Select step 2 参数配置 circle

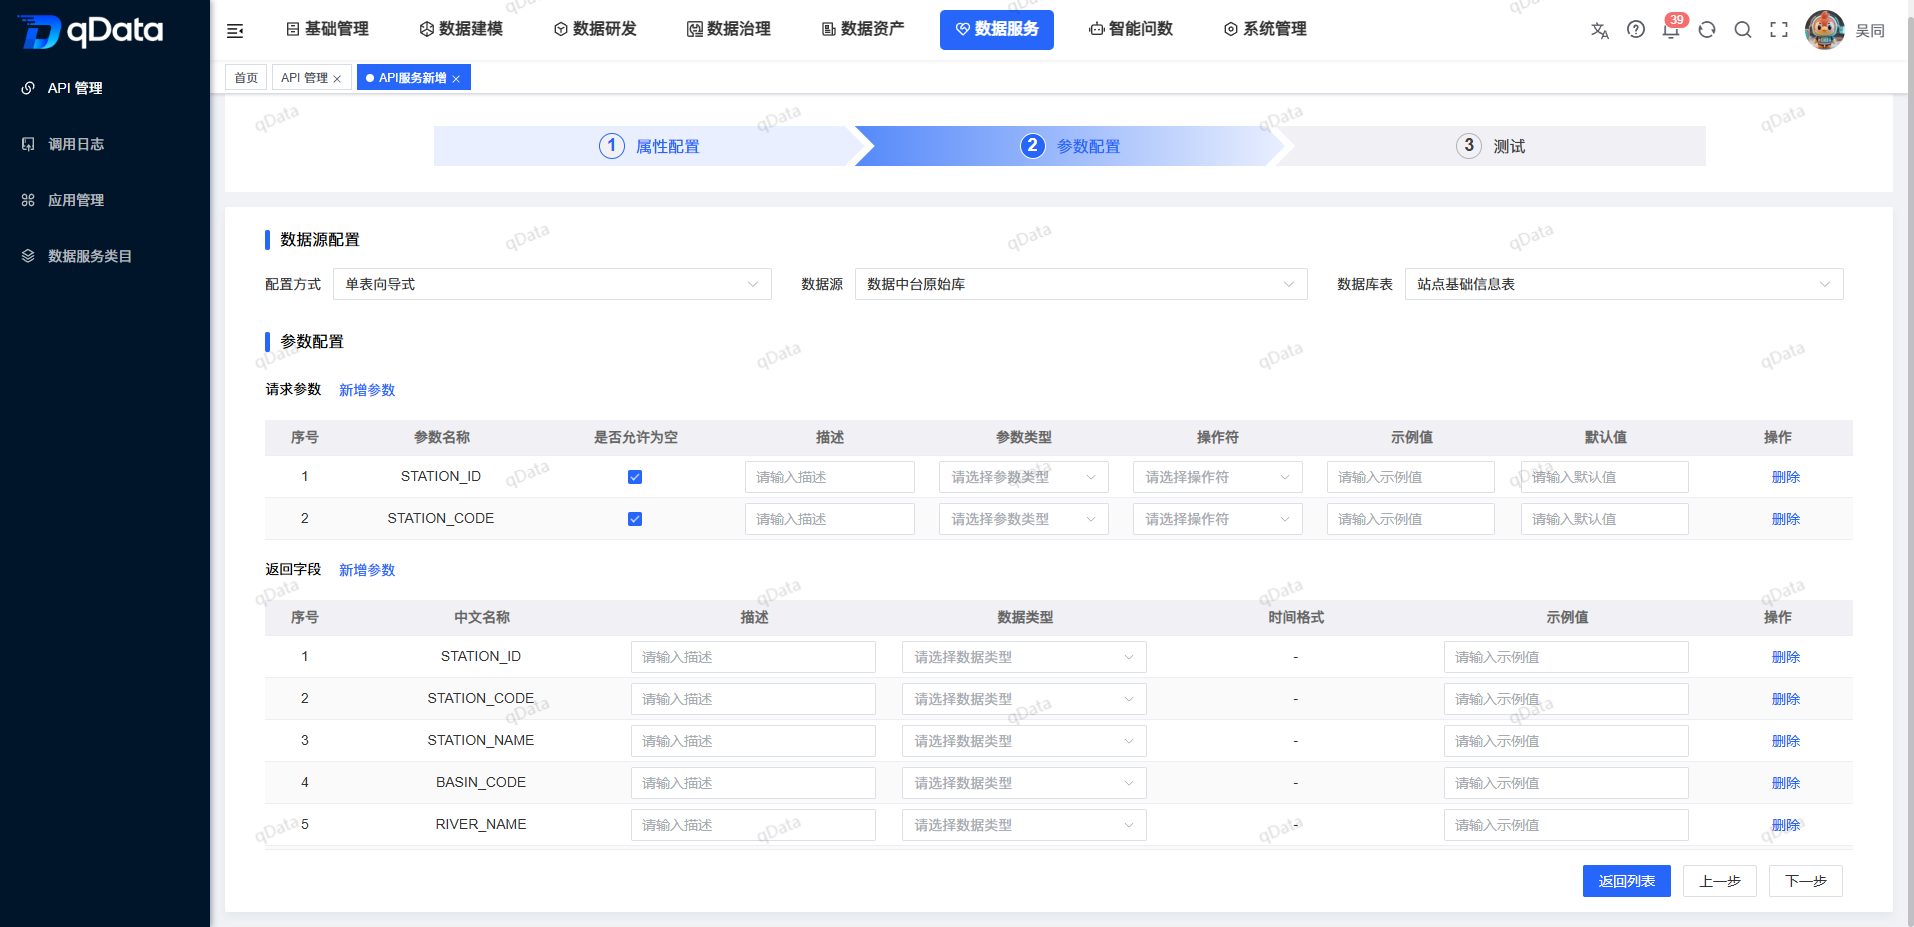coord(1032,146)
